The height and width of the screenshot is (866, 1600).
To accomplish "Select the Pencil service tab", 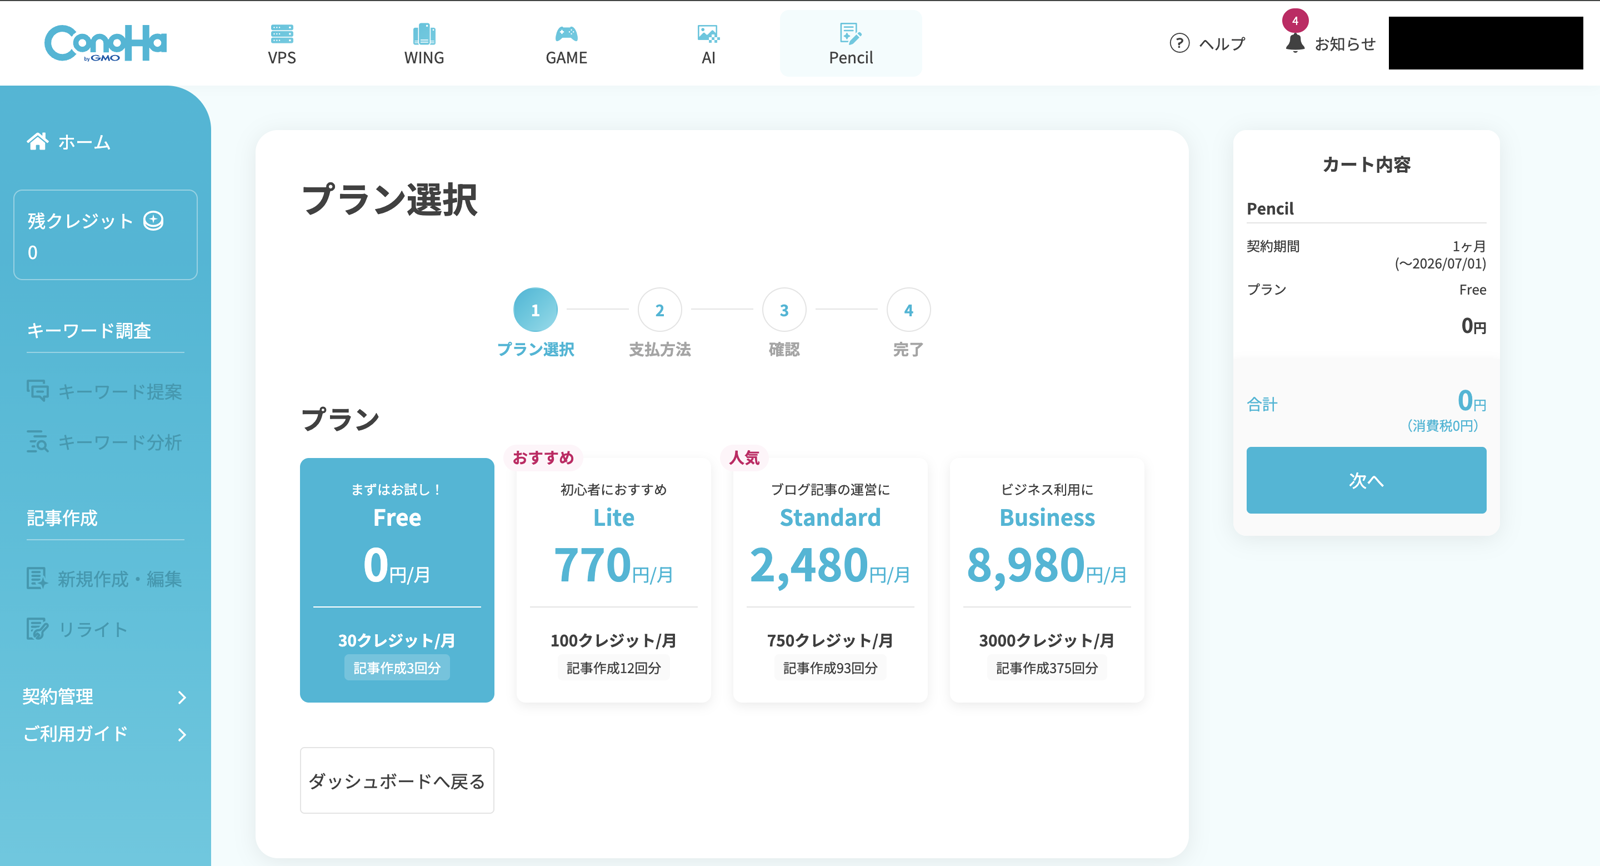I will [x=851, y=44].
